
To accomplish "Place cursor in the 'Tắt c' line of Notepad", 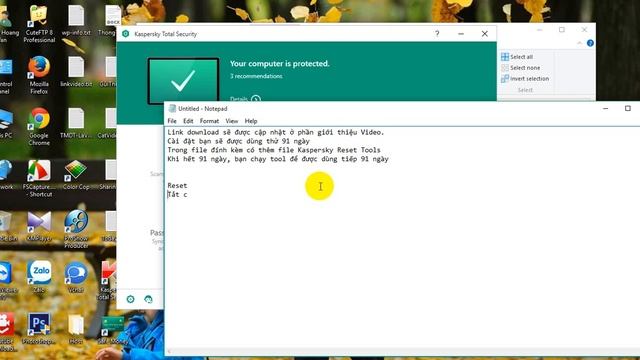I will [x=177, y=194].
